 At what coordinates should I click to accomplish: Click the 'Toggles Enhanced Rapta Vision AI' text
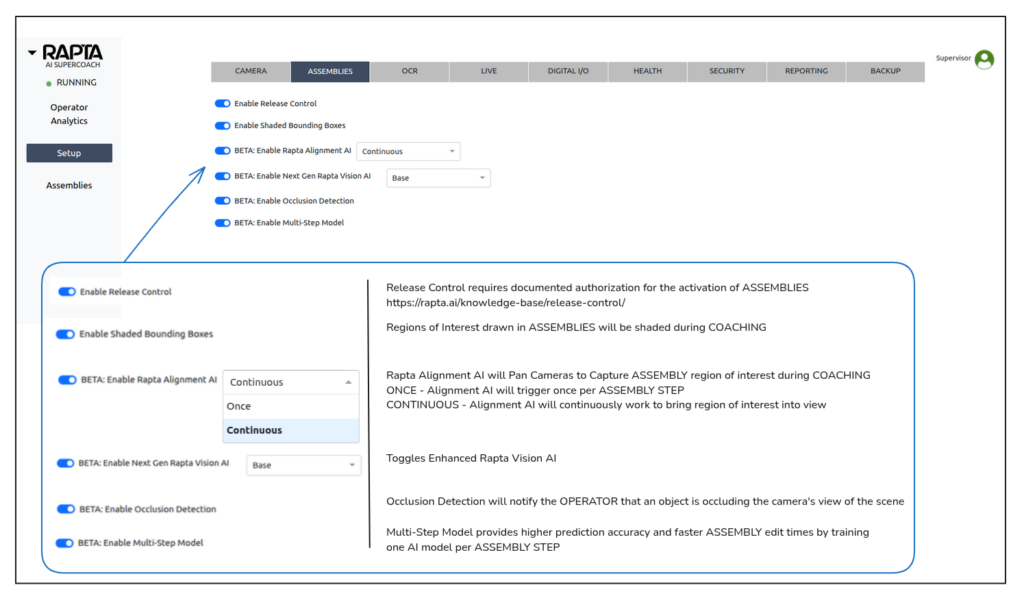pos(472,458)
